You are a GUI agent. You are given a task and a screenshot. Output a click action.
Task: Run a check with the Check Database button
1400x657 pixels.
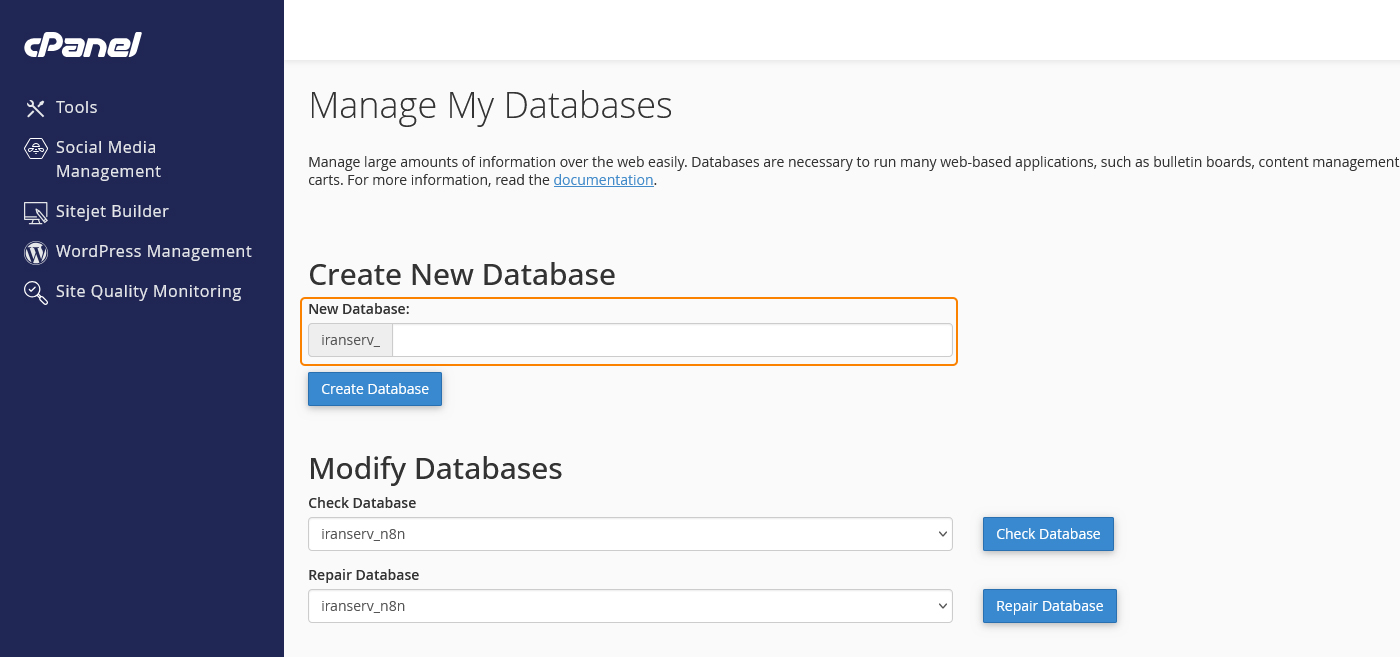tap(1048, 533)
